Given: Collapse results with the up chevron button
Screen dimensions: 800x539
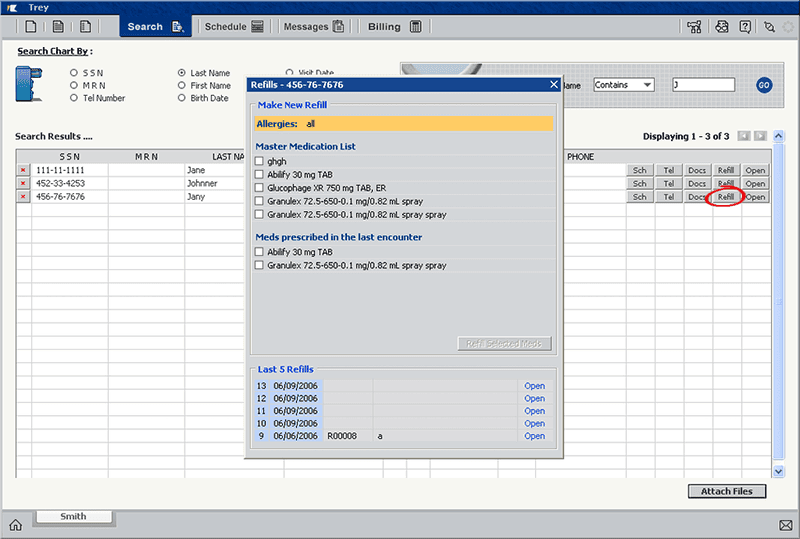Looking at the screenshot, I should pos(779,136).
